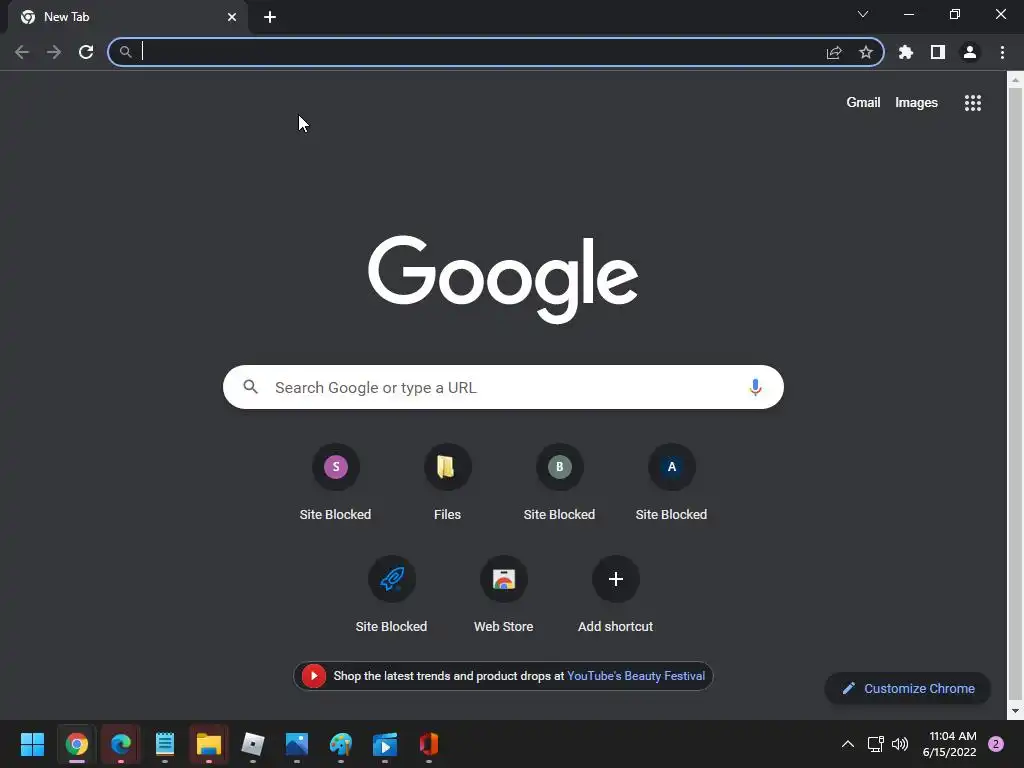Open Movies & TV from the taskbar
This screenshot has width=1024, height=768.
point(385,744)
